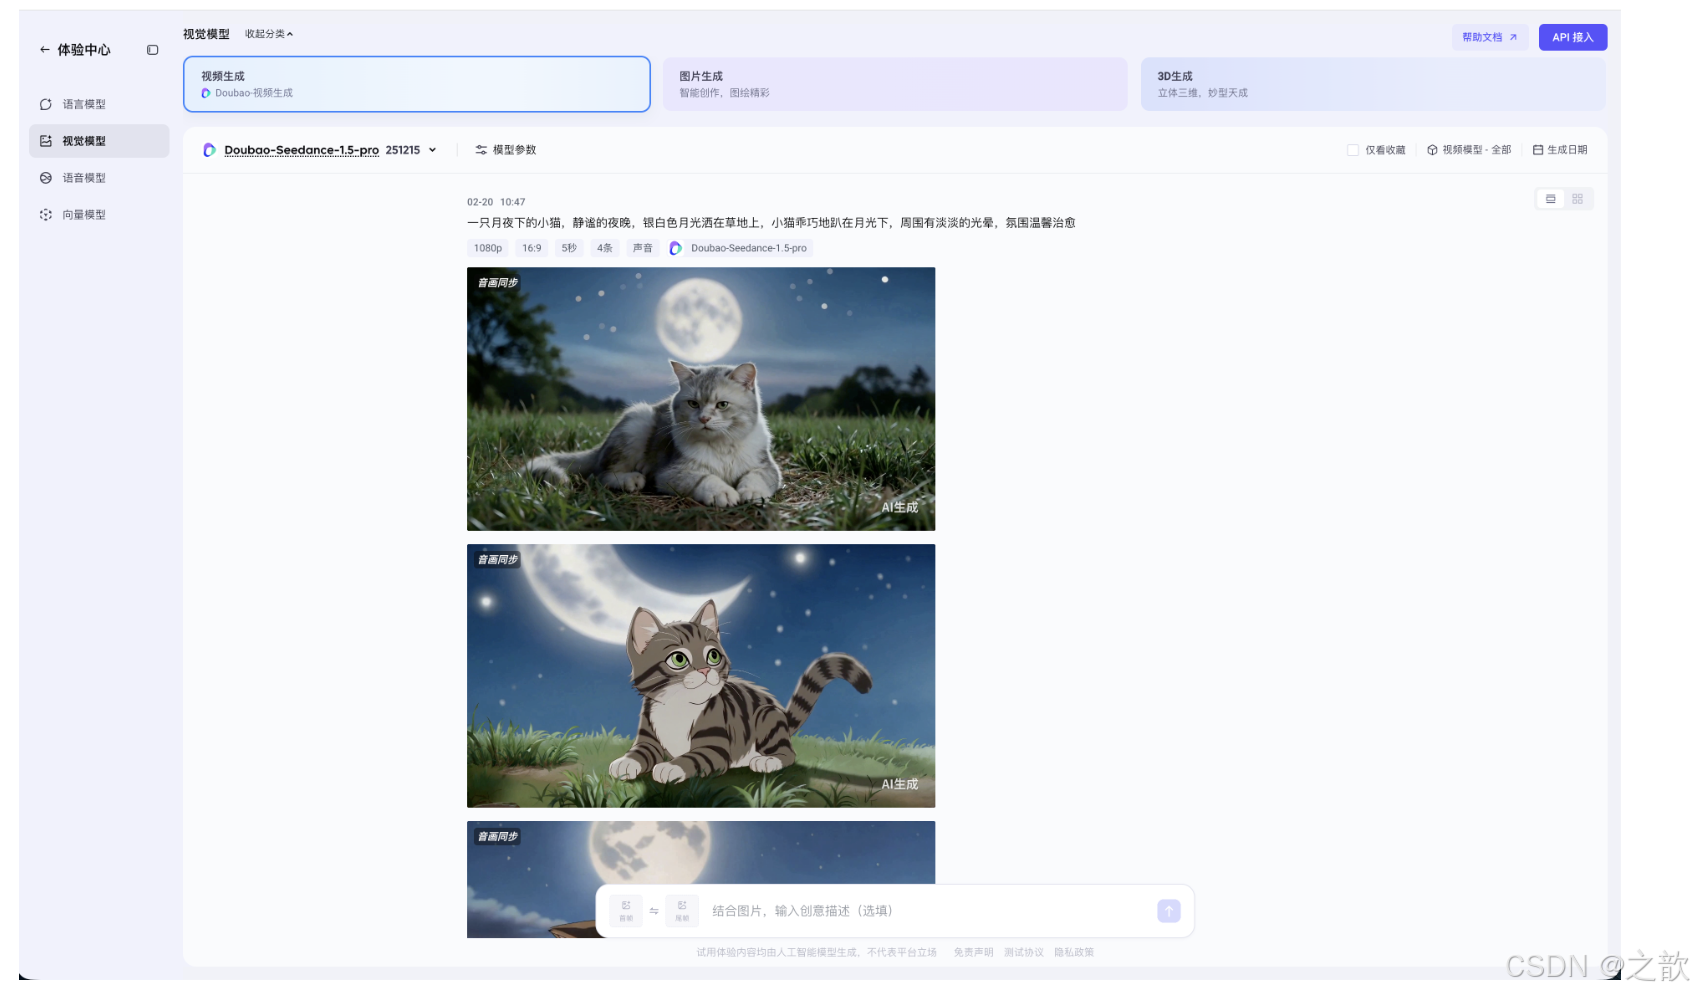
Task: Click the 视觉模型 page heading
Action: [206, 34]
